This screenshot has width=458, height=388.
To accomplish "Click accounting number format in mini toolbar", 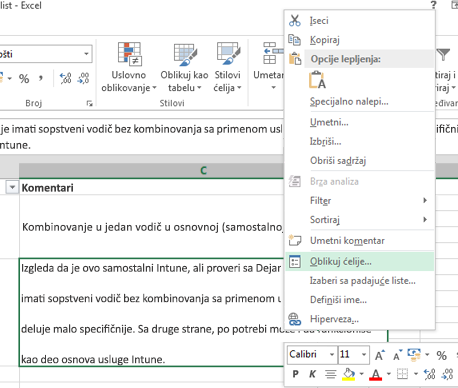I will pos(414,355).
